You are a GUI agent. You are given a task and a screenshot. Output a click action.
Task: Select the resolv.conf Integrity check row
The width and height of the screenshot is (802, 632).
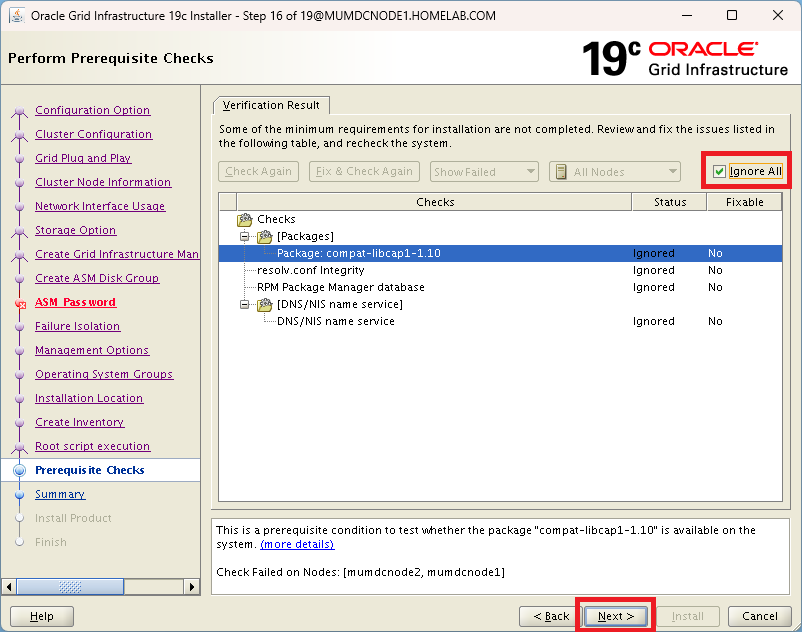click(x=310, y=270)
